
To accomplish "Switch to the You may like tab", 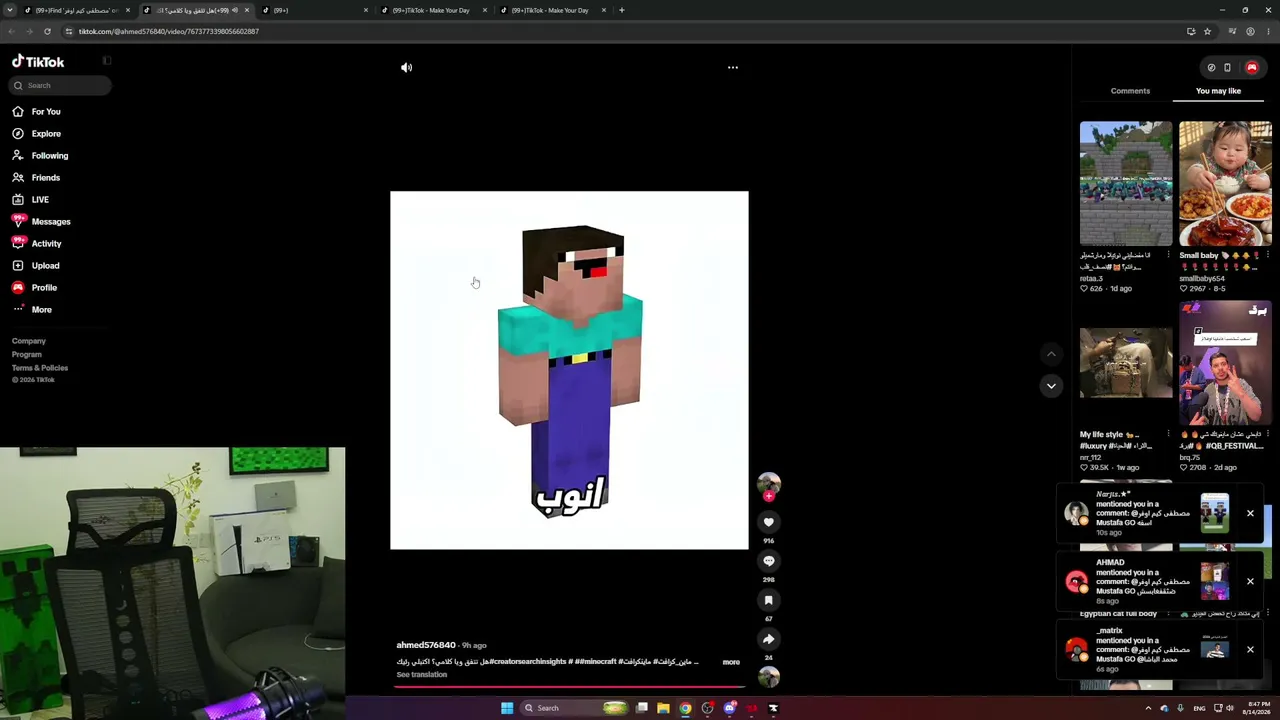I will tap(1218, 91).
